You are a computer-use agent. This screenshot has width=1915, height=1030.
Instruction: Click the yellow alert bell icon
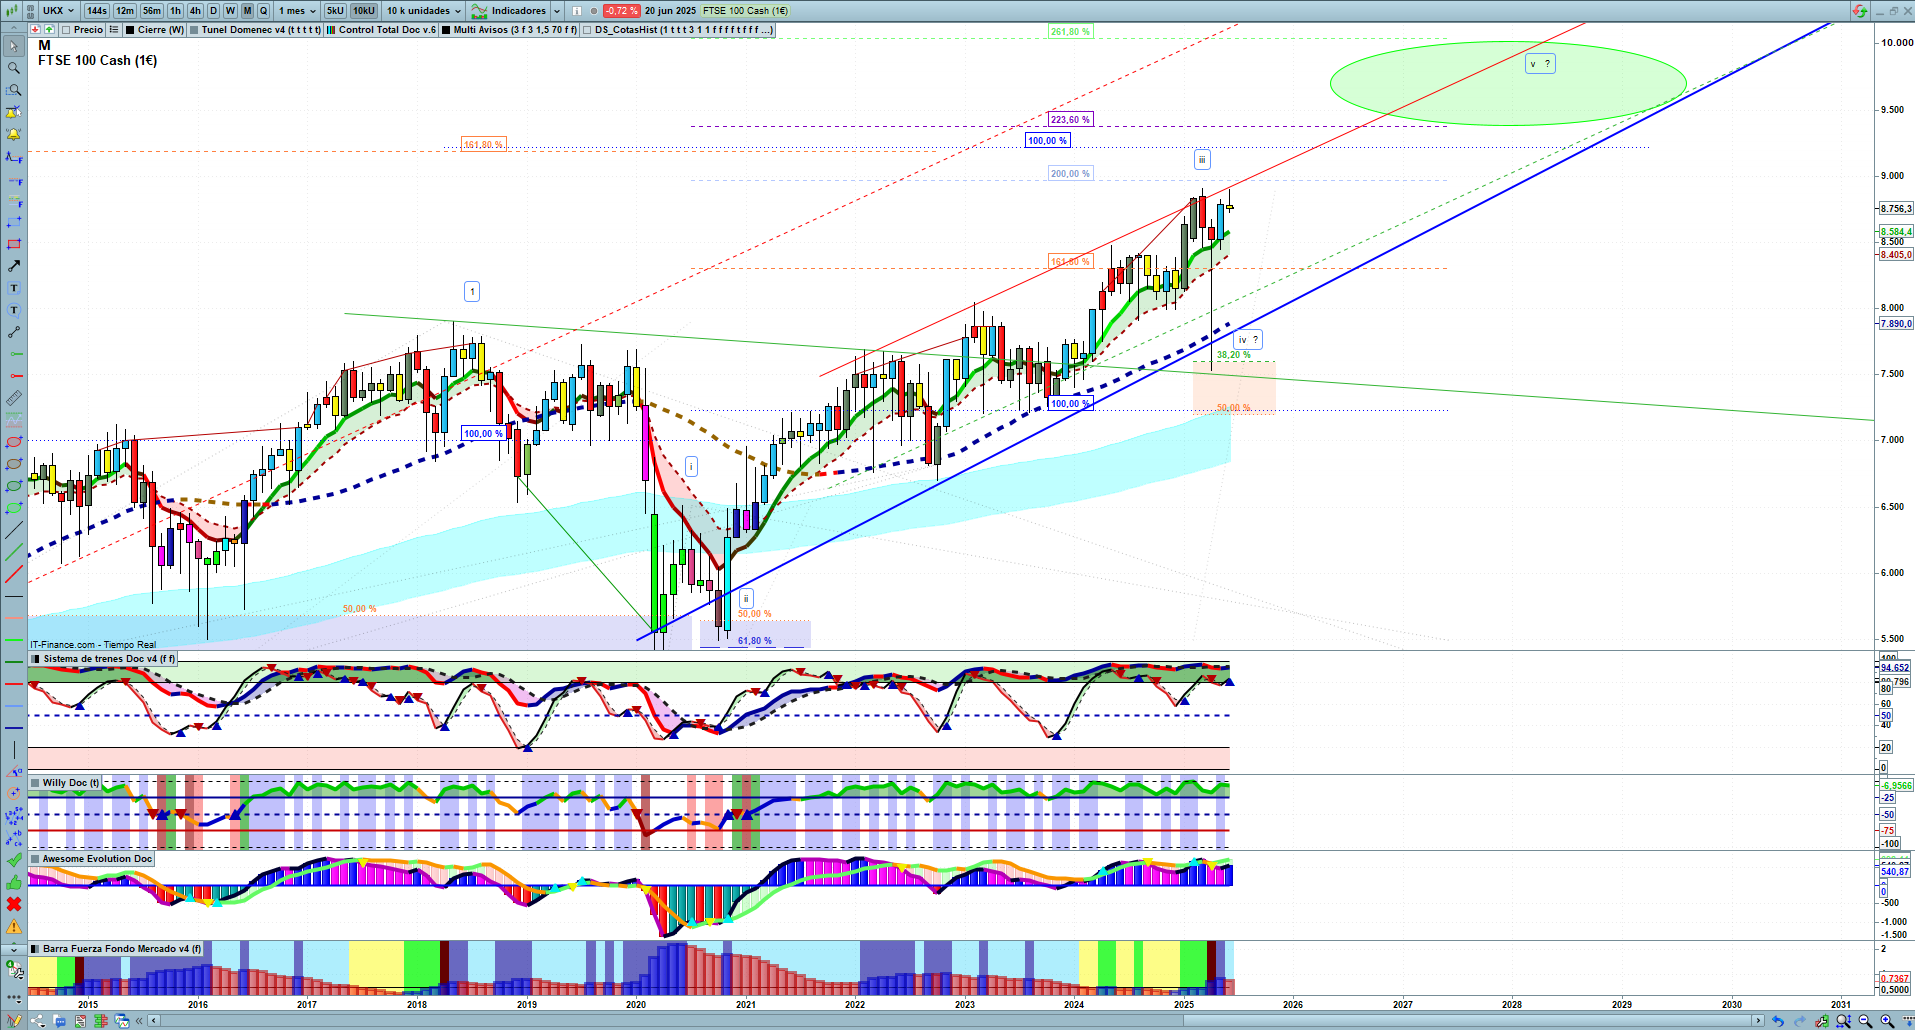point(14,134)
